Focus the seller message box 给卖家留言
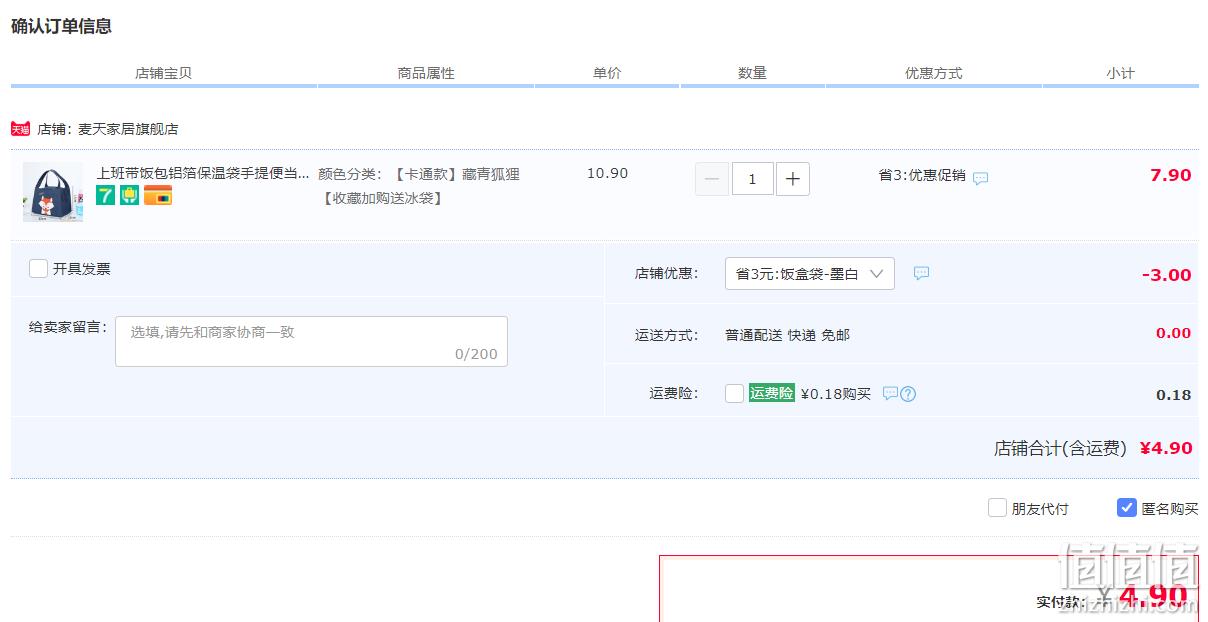This screenshot has width=1208, height=622. click(311, 341)
